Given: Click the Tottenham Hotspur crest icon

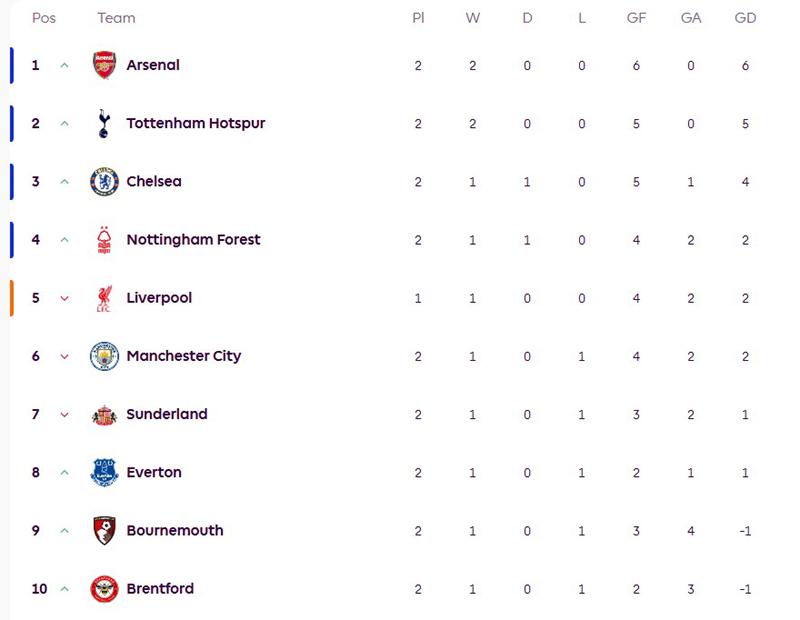Looking at the screenshot, I should [104, 123].
